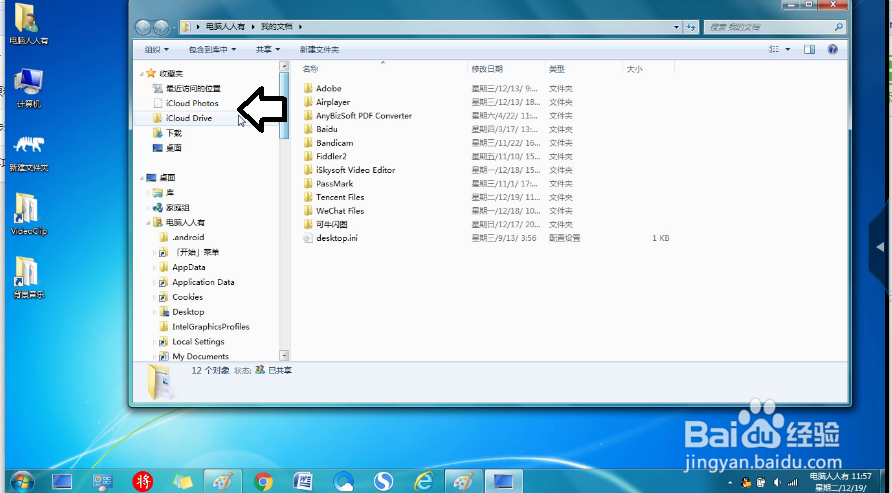Screen dimensions: 892x493
Task: Click the navigation pane scroll down arrow
Action: pos(284,356)
